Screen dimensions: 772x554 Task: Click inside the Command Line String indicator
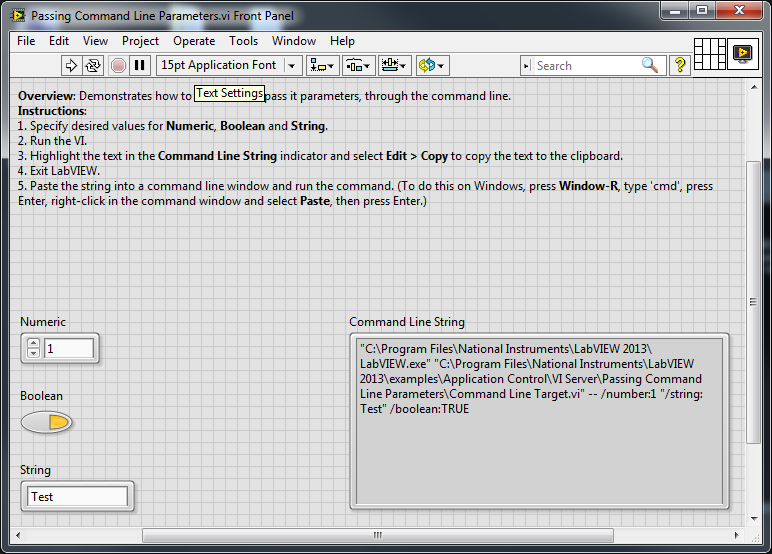(539, 422)
